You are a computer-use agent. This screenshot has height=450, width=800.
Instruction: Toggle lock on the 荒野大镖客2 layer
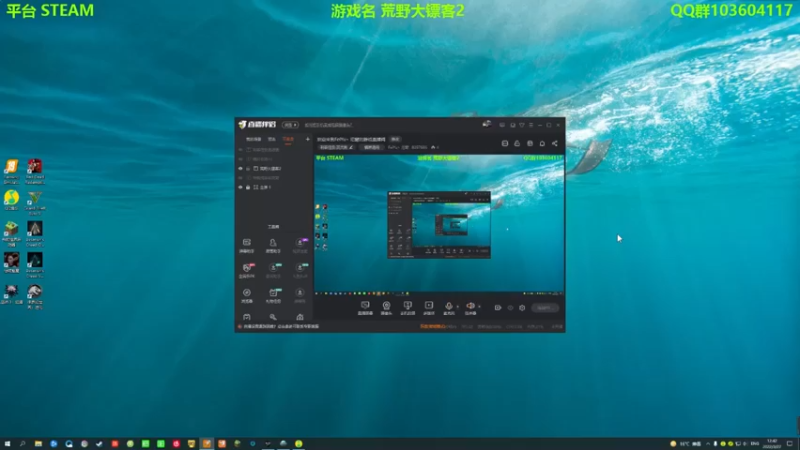click(248, 168)
